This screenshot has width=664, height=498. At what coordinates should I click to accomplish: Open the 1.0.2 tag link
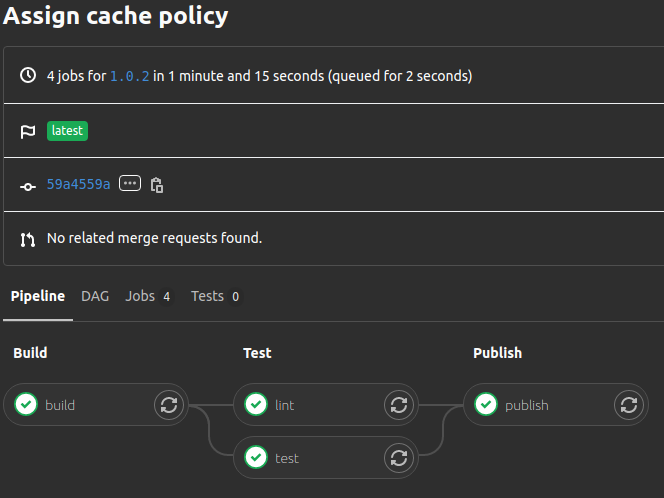tap(130, 76)
